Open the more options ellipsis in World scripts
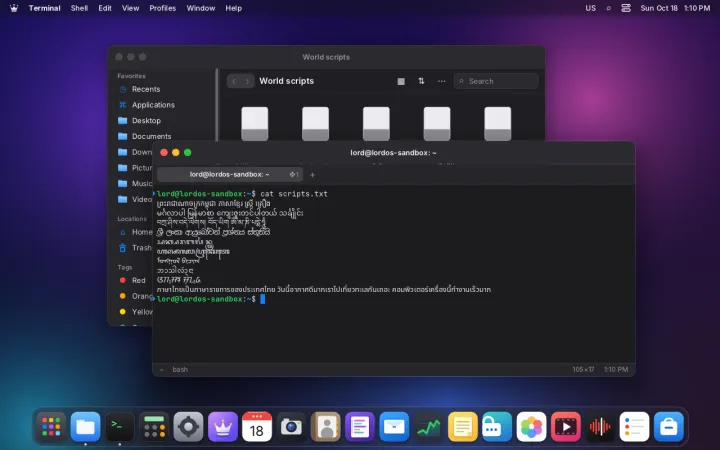The width and height of the screenshot is (720, 450). [441, 81]
